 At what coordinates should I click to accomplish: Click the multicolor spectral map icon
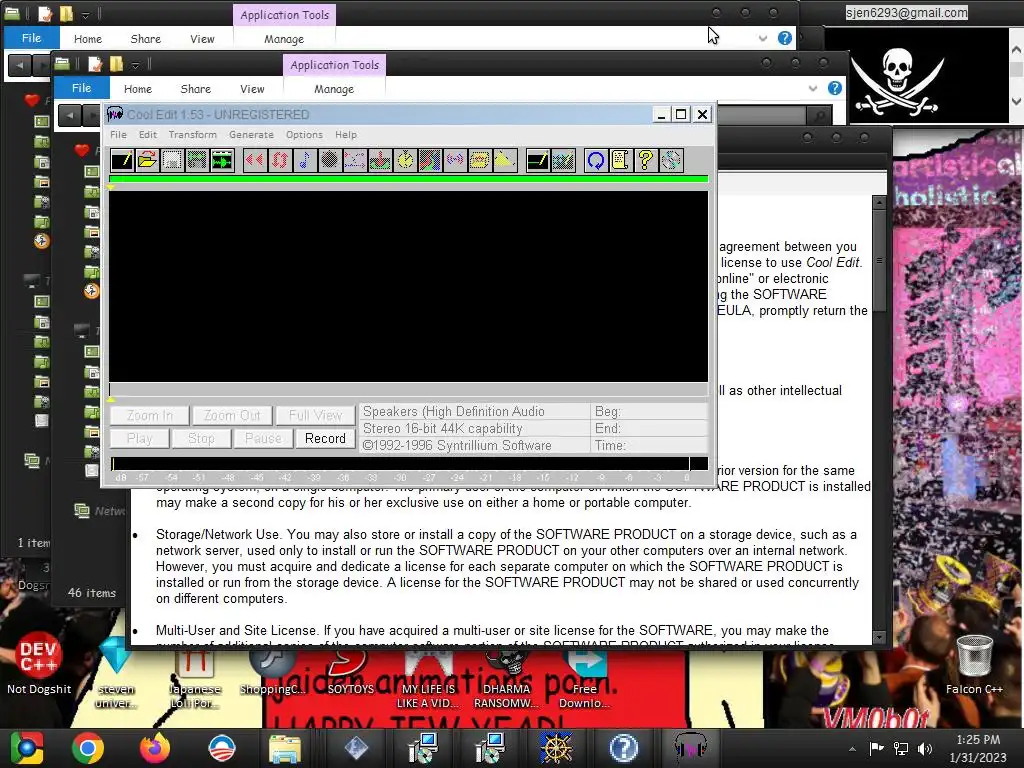point(430,160)
